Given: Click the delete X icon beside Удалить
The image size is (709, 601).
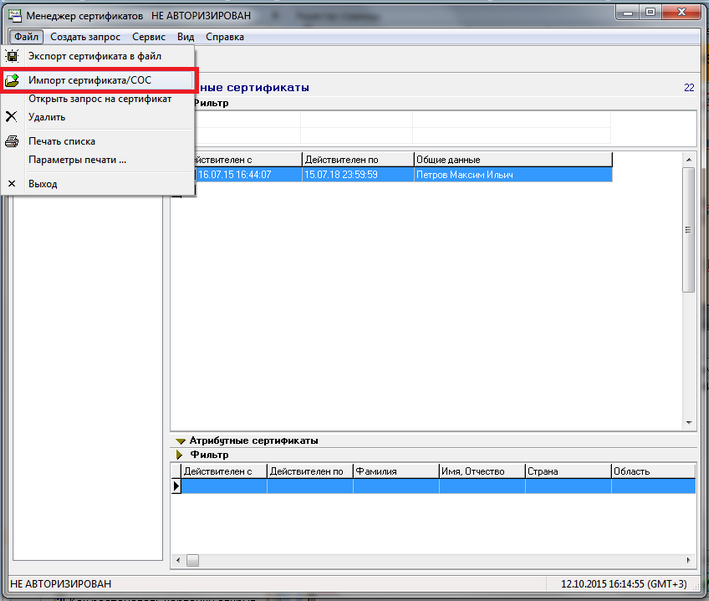Looking at the screenshot, I should (x=13, y=116).
